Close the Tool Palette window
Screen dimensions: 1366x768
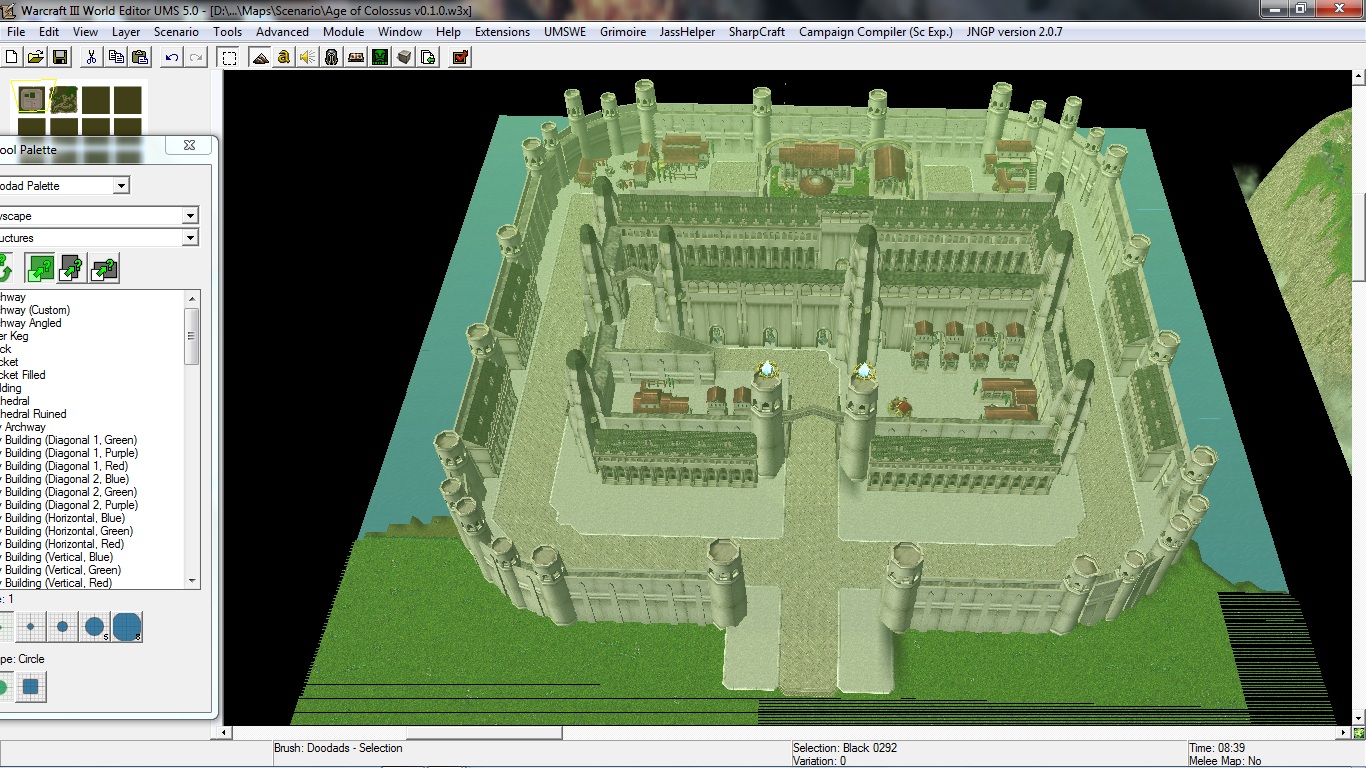pos(189,145)
